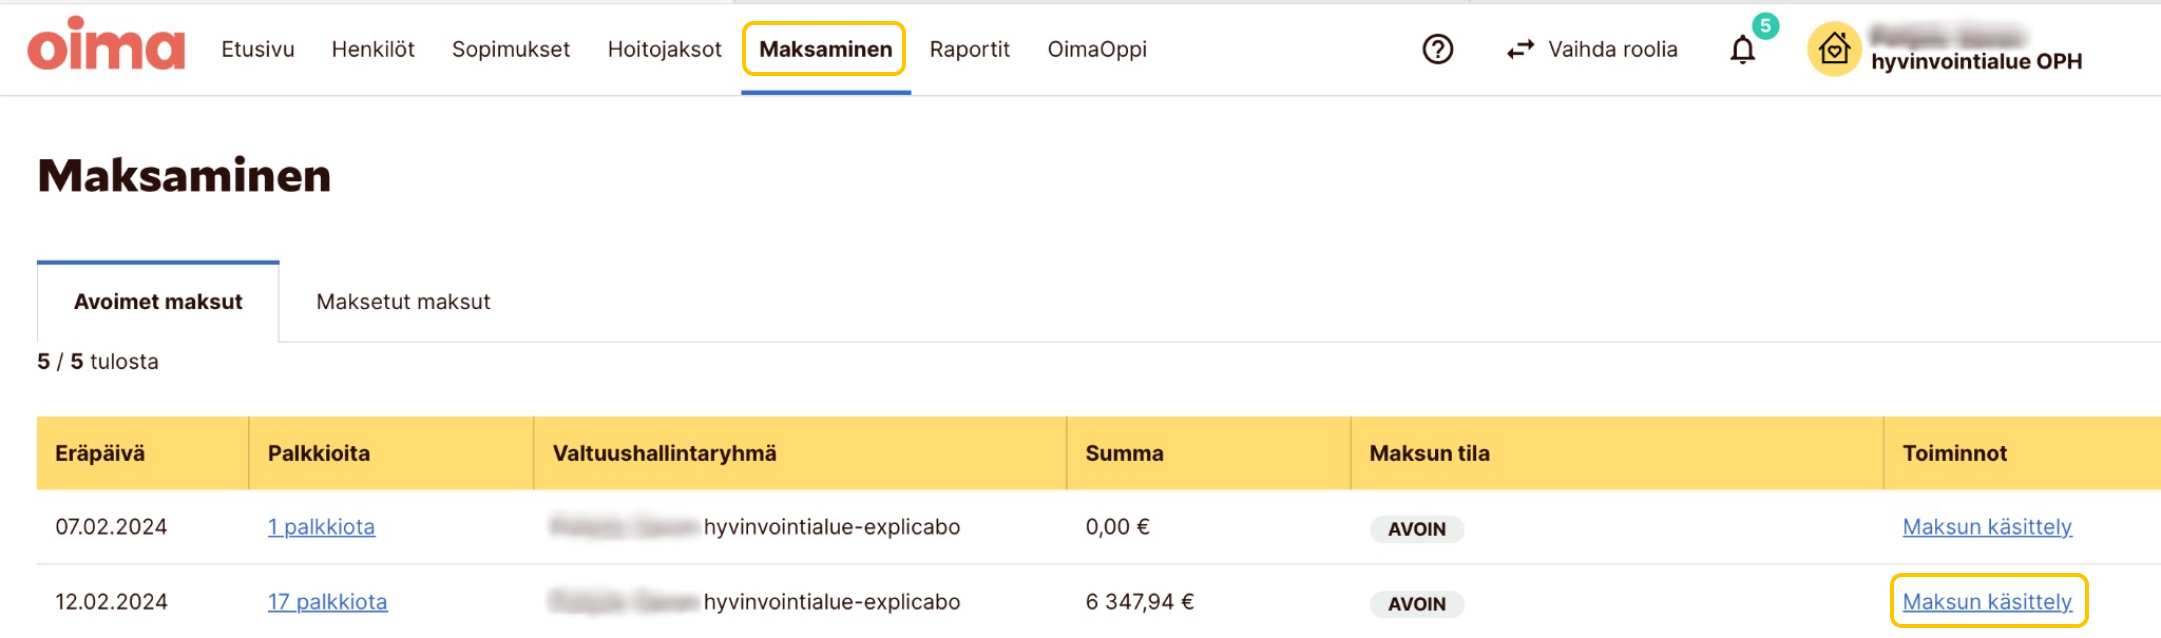The width and height of the screenshot is (2161, 638).
Task: Navigate to Hoitojaksot
Action: pyautogui.click(x=664, y=49)
